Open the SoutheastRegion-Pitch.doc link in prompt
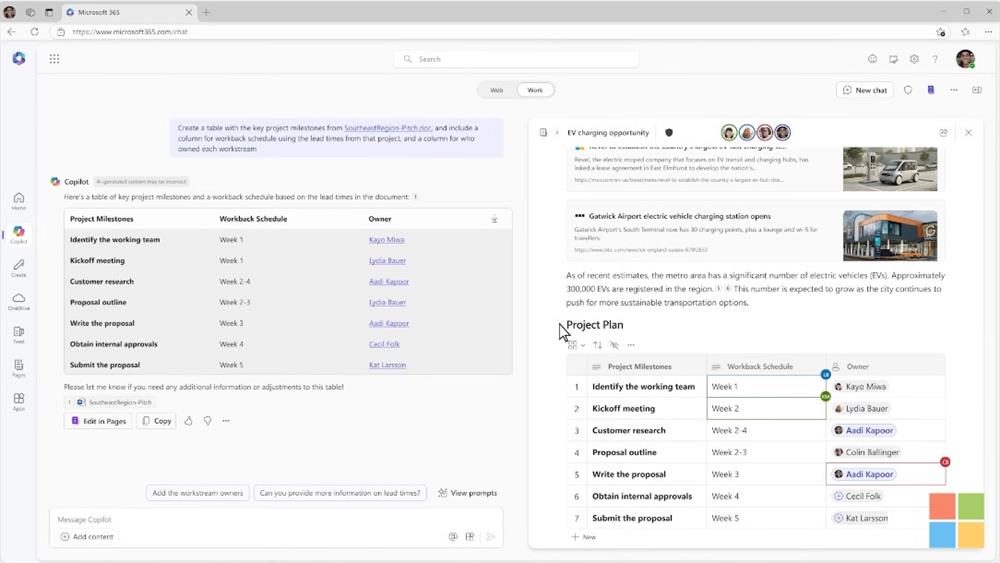Image resolution: width=1000 pixels, height=563 pixels. [x=388, y=128]
